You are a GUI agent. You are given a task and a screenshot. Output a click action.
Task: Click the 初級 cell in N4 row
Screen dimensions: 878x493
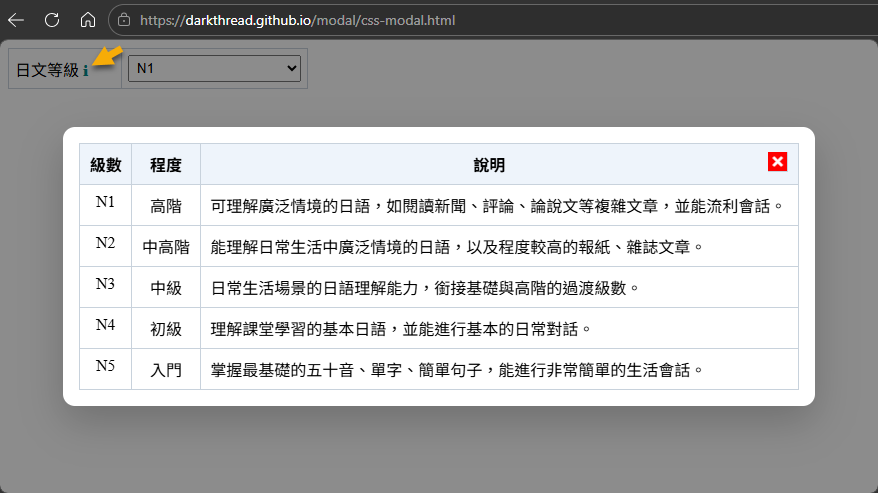point(166,329)
